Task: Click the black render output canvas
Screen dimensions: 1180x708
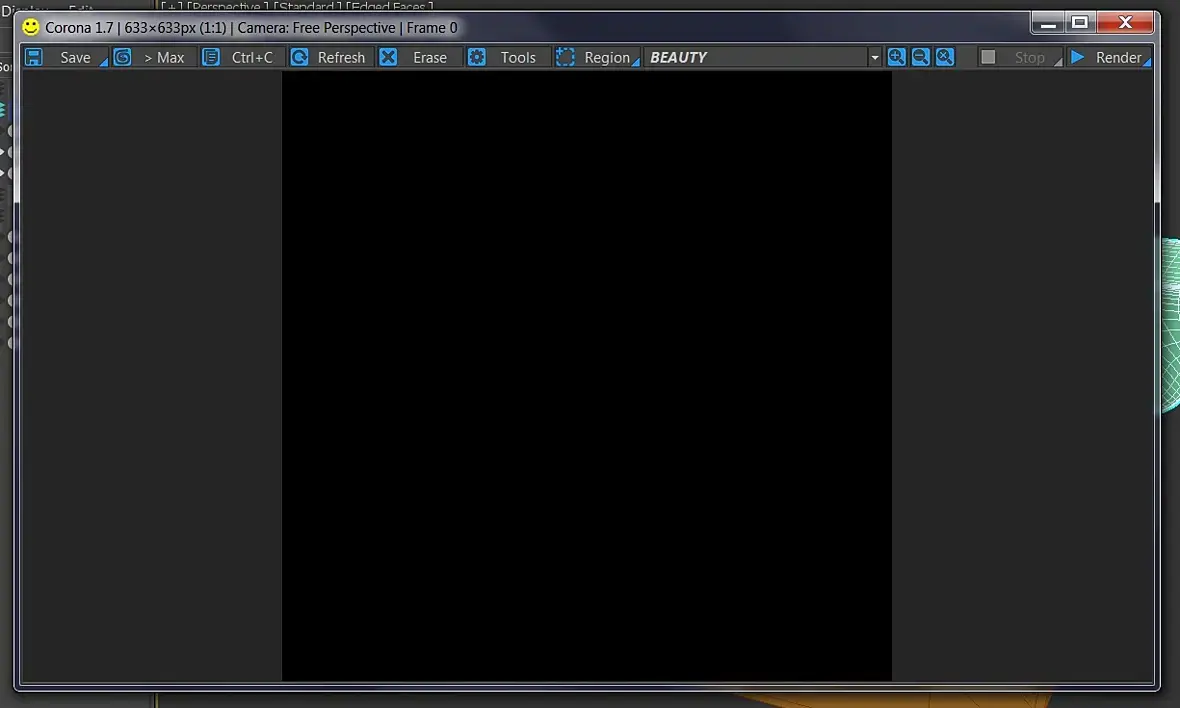Action: click(x=587, y=376)
